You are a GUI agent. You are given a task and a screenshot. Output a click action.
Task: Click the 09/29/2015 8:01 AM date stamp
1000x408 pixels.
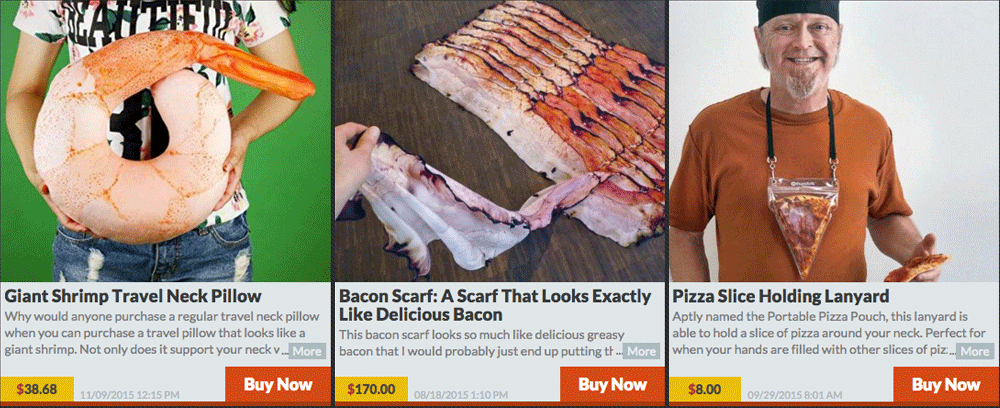tap(795, 395)
